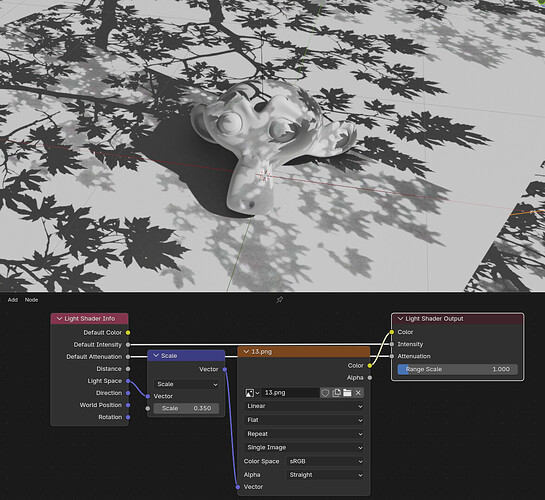Screen dimensions: 545x500
Task: Collapse the Light Shader Info node
Action: pos(59,319)
